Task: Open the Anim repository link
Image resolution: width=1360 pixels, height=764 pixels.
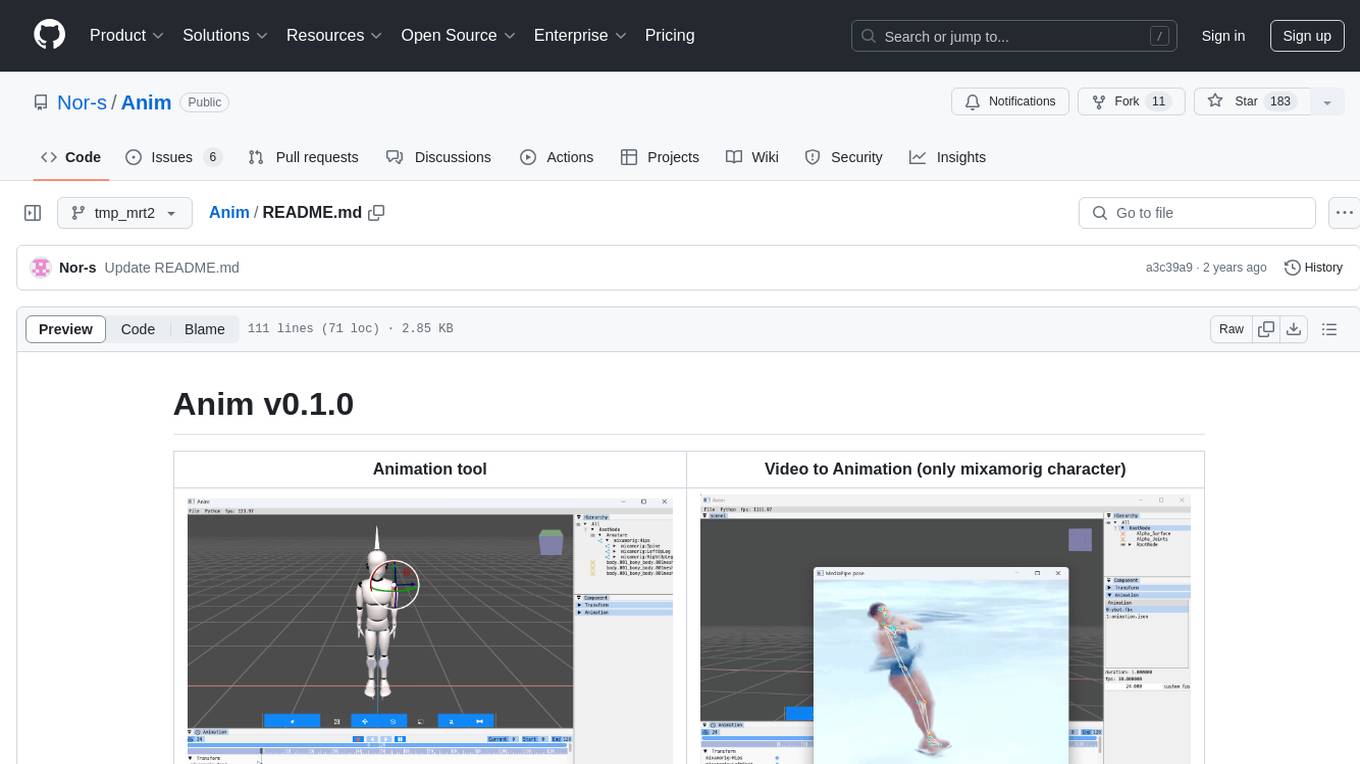Action: [x=146, y=102]
